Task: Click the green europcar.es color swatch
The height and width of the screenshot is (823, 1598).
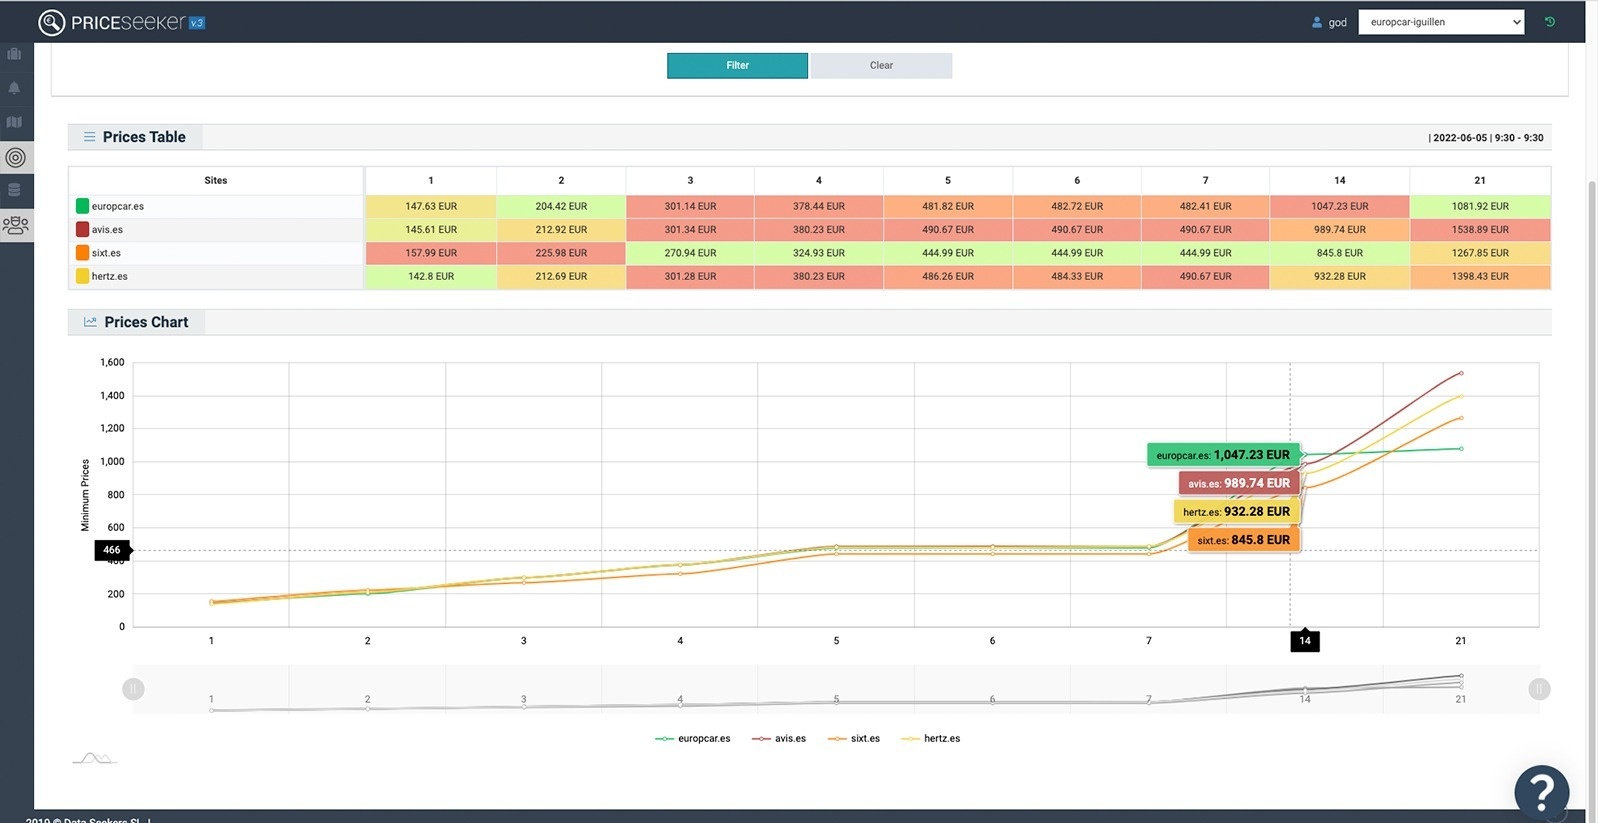Action: click(x=82, y=206)
